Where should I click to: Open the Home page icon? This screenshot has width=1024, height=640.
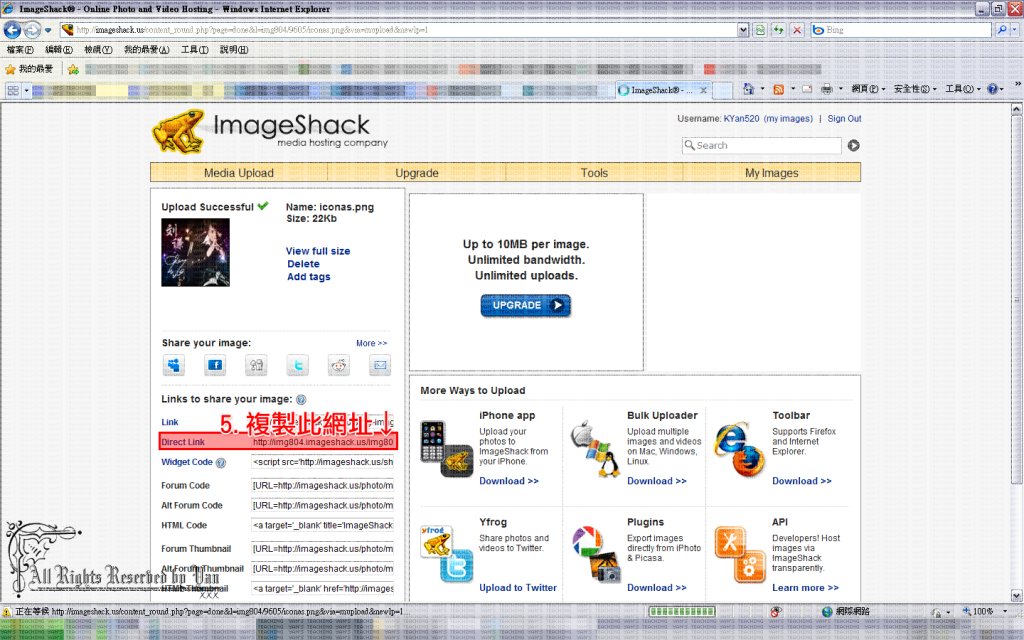tap(748, 89)
